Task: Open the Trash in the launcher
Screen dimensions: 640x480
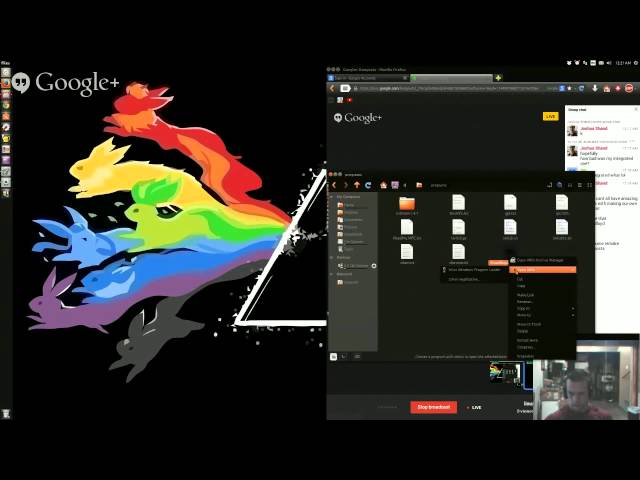Action: (6, 413)
